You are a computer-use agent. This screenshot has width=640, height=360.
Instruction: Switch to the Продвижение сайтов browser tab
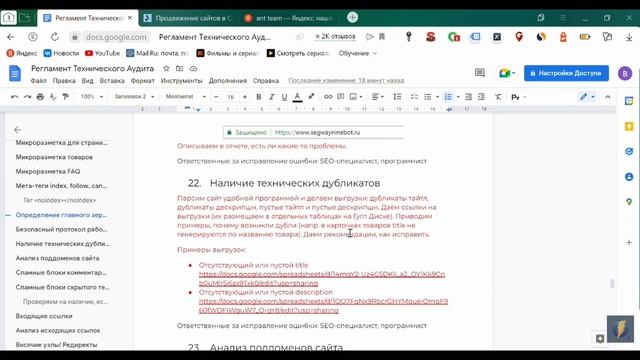pos(188,18)
